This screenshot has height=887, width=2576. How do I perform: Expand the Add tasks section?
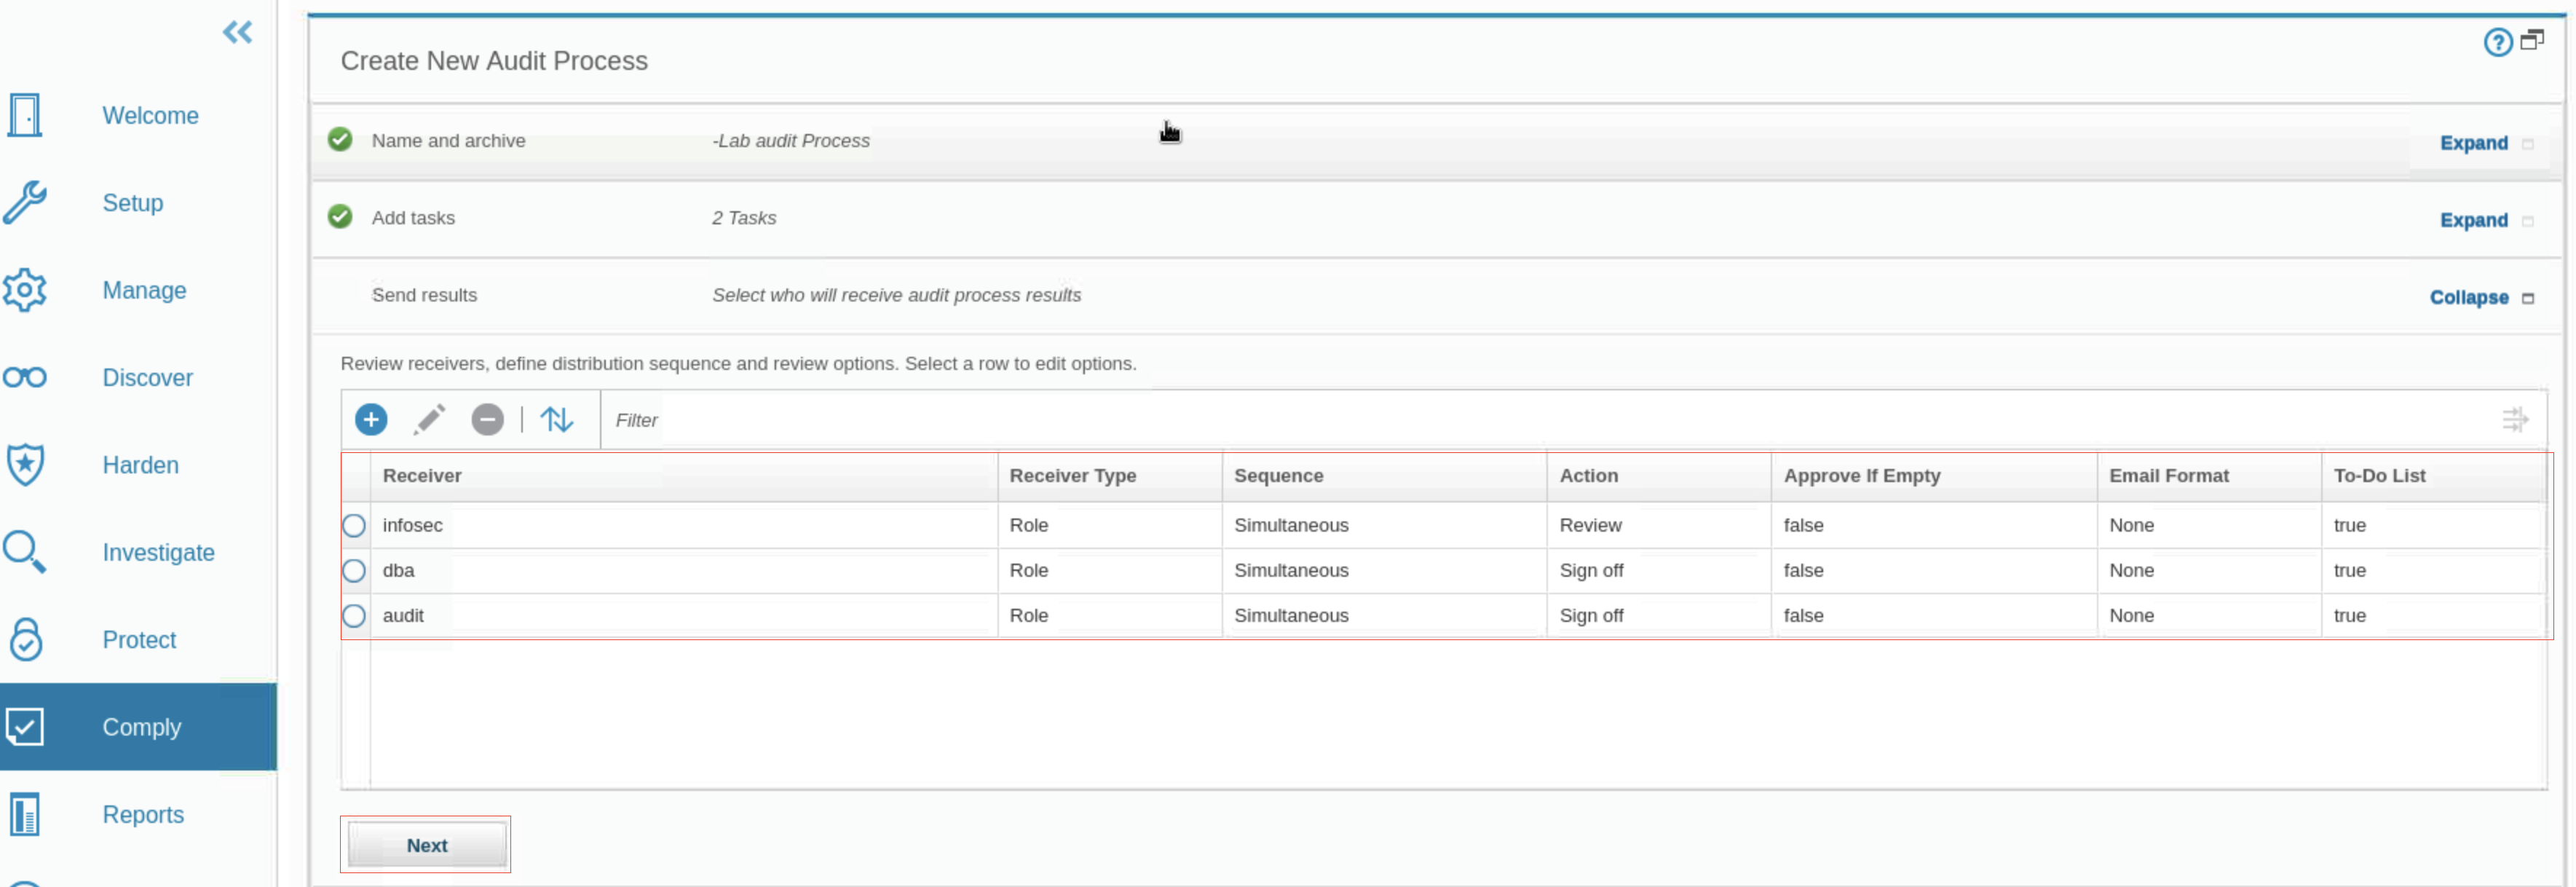(2473, 220)
